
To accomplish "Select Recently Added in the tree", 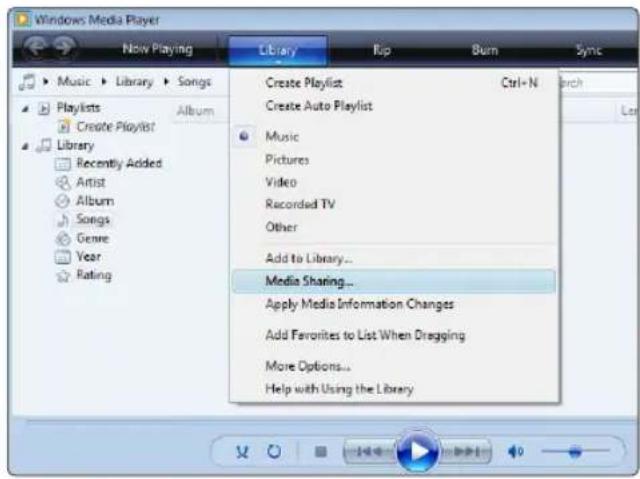I will tap(119, 164).
